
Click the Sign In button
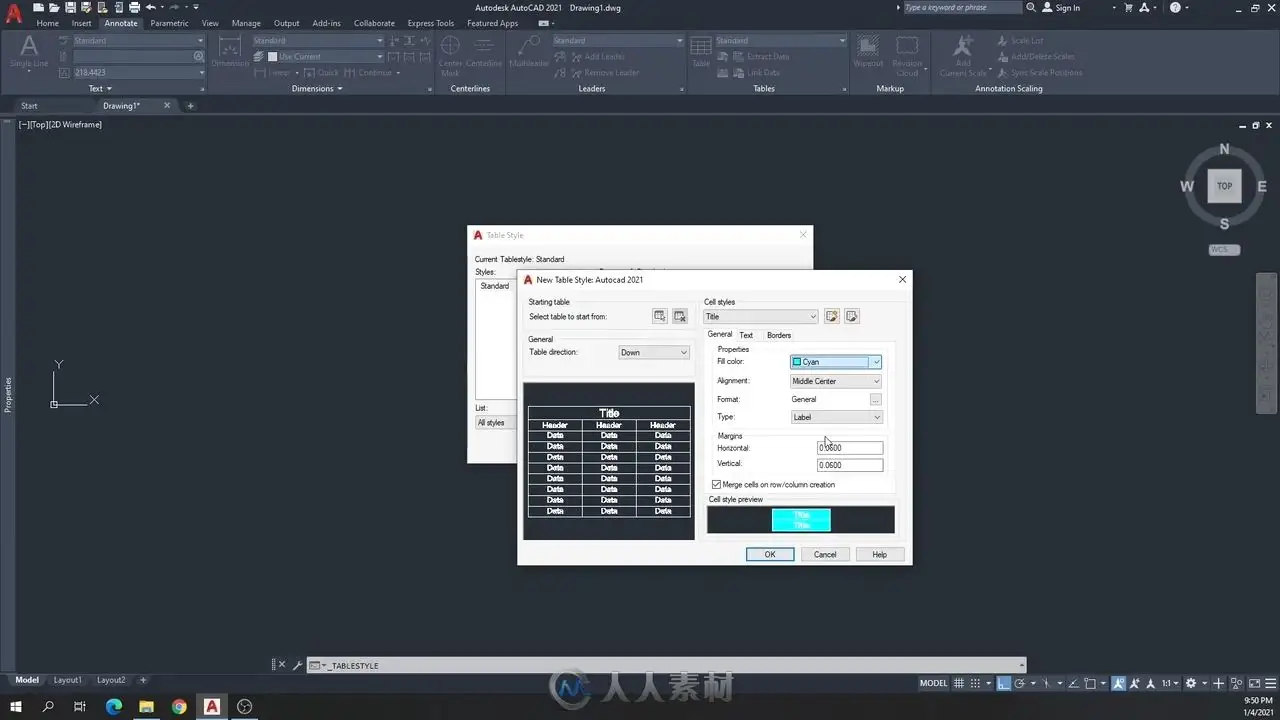pos(1061,7)
